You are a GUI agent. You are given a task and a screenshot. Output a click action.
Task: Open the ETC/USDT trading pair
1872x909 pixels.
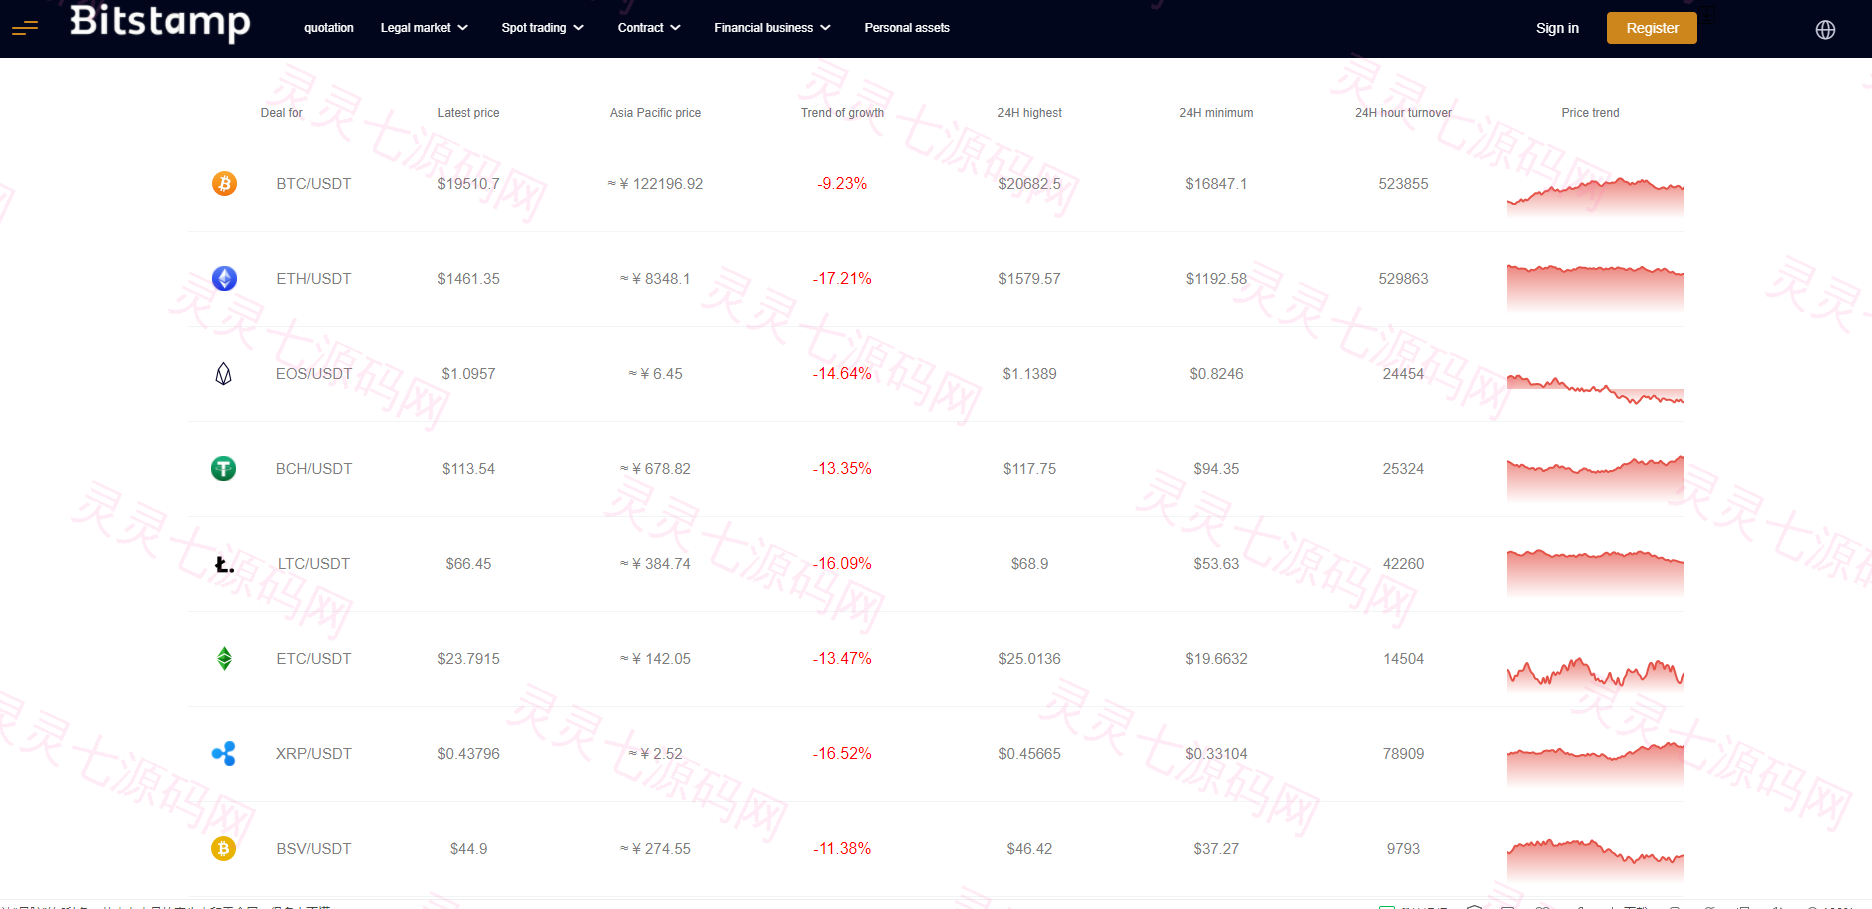point(314,659)
